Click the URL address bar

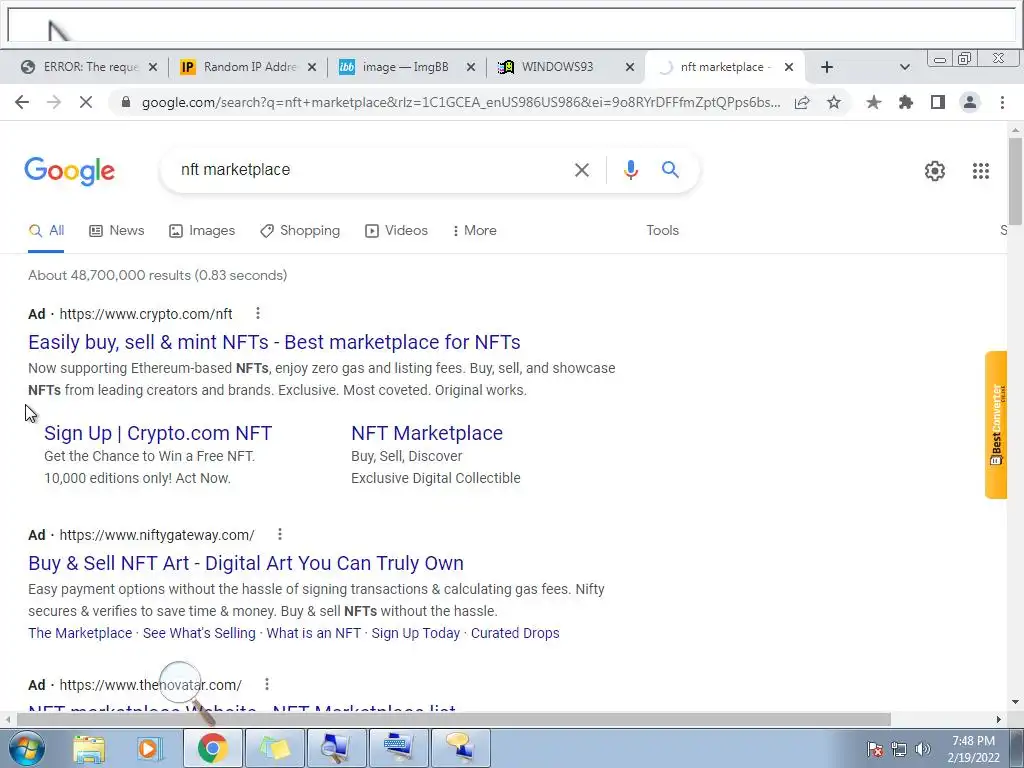pos(460,103)
